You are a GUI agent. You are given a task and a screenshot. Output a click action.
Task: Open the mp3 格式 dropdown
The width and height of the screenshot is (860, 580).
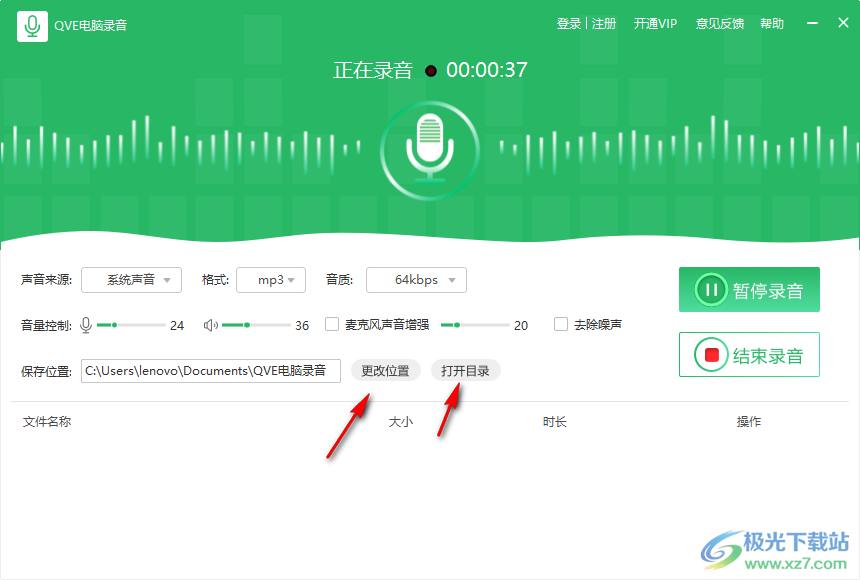click(271, 280)
